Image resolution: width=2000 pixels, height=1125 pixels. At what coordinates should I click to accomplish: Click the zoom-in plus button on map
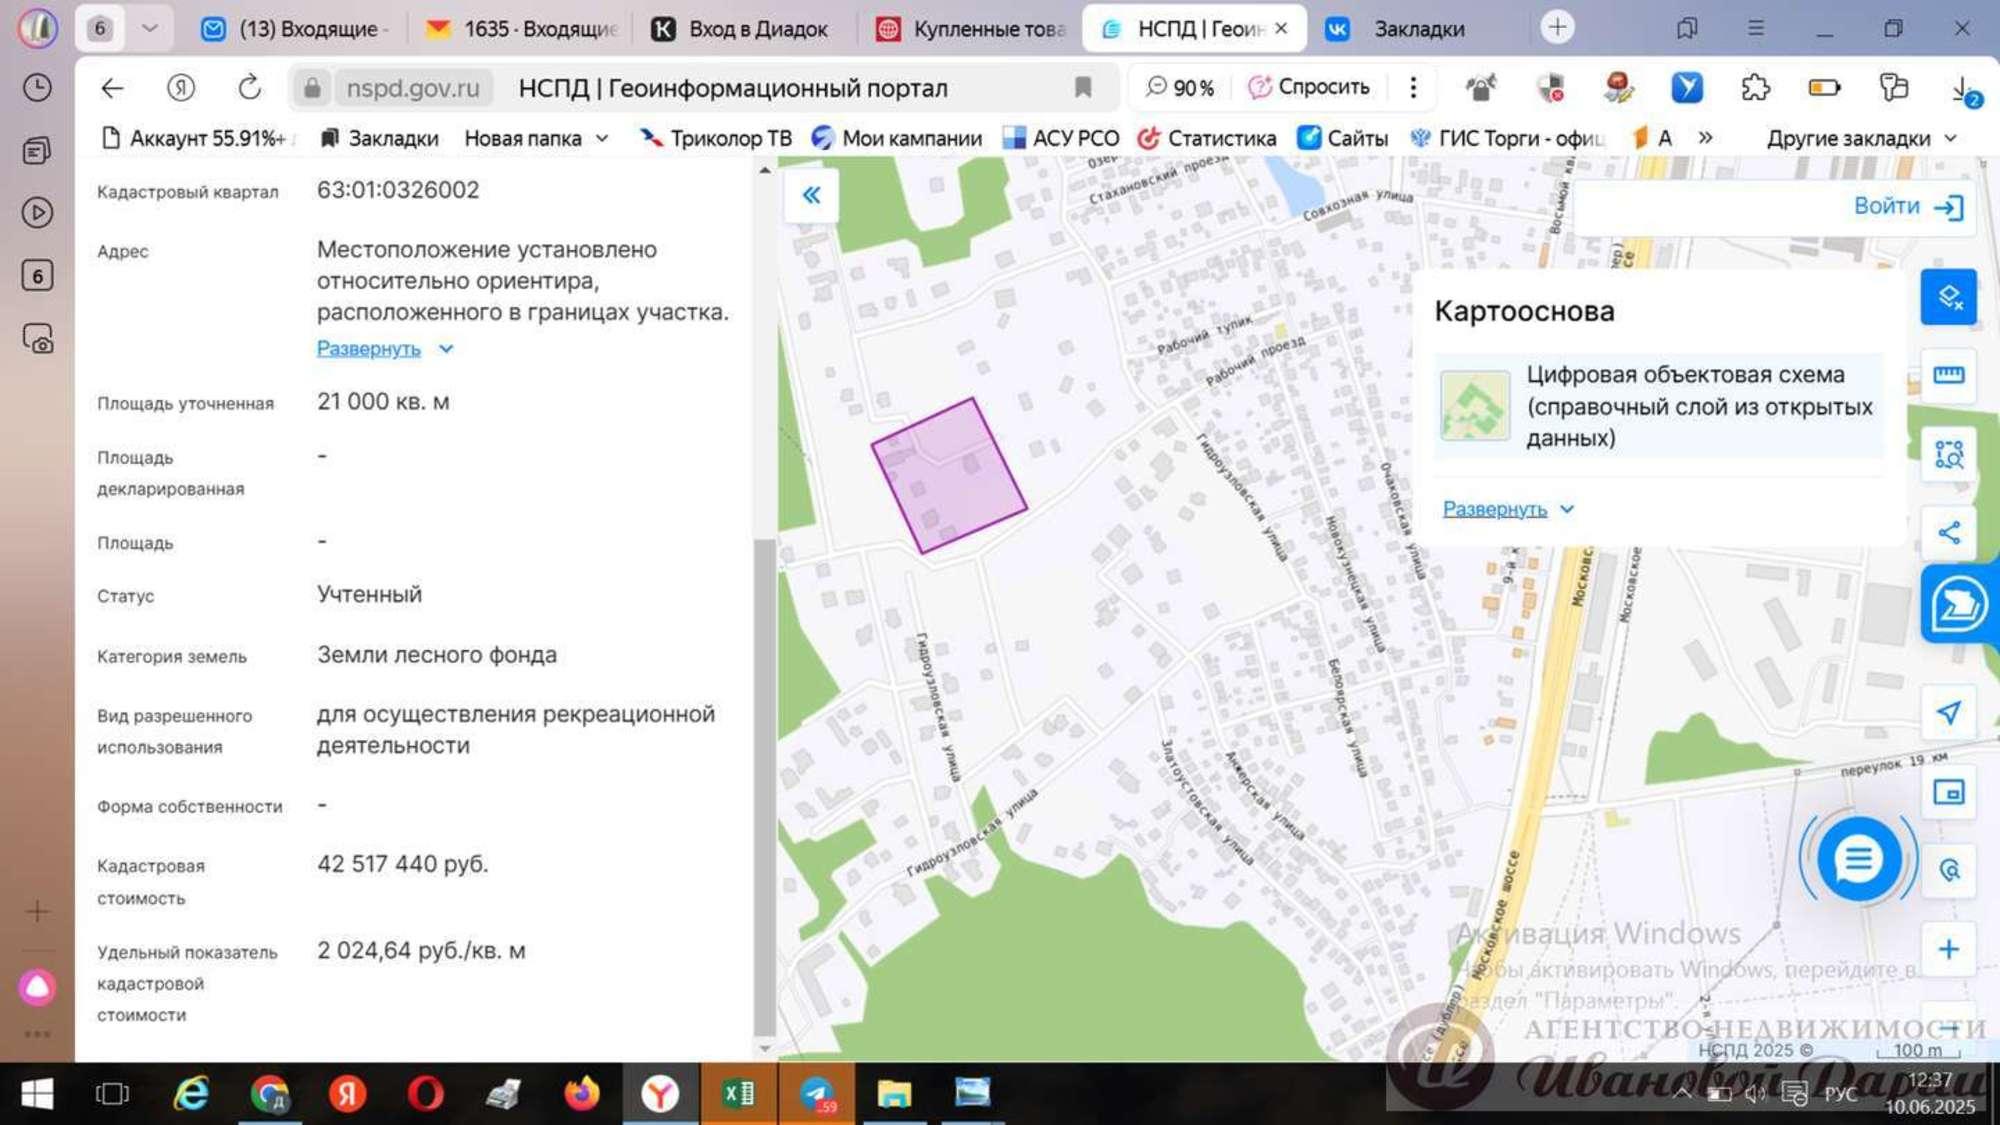pos(1948,949)
